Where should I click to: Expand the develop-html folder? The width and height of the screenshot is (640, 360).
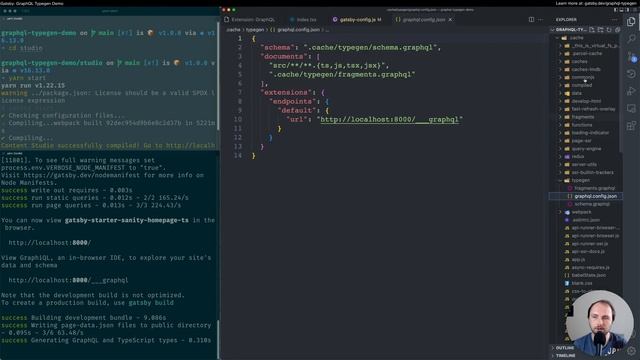point(586,101)
